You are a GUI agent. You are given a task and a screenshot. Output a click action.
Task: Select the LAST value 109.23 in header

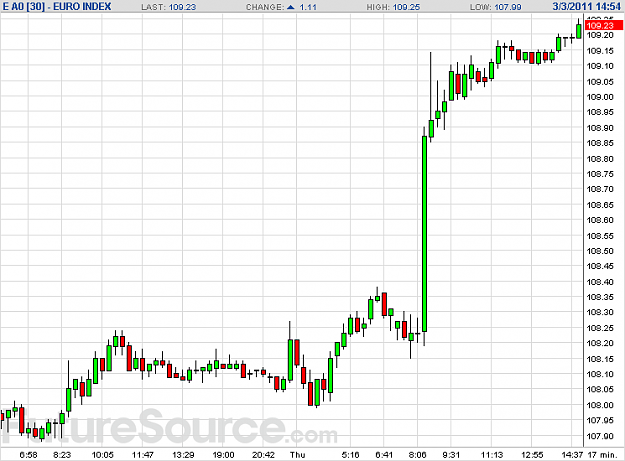(x=182, y=7)
